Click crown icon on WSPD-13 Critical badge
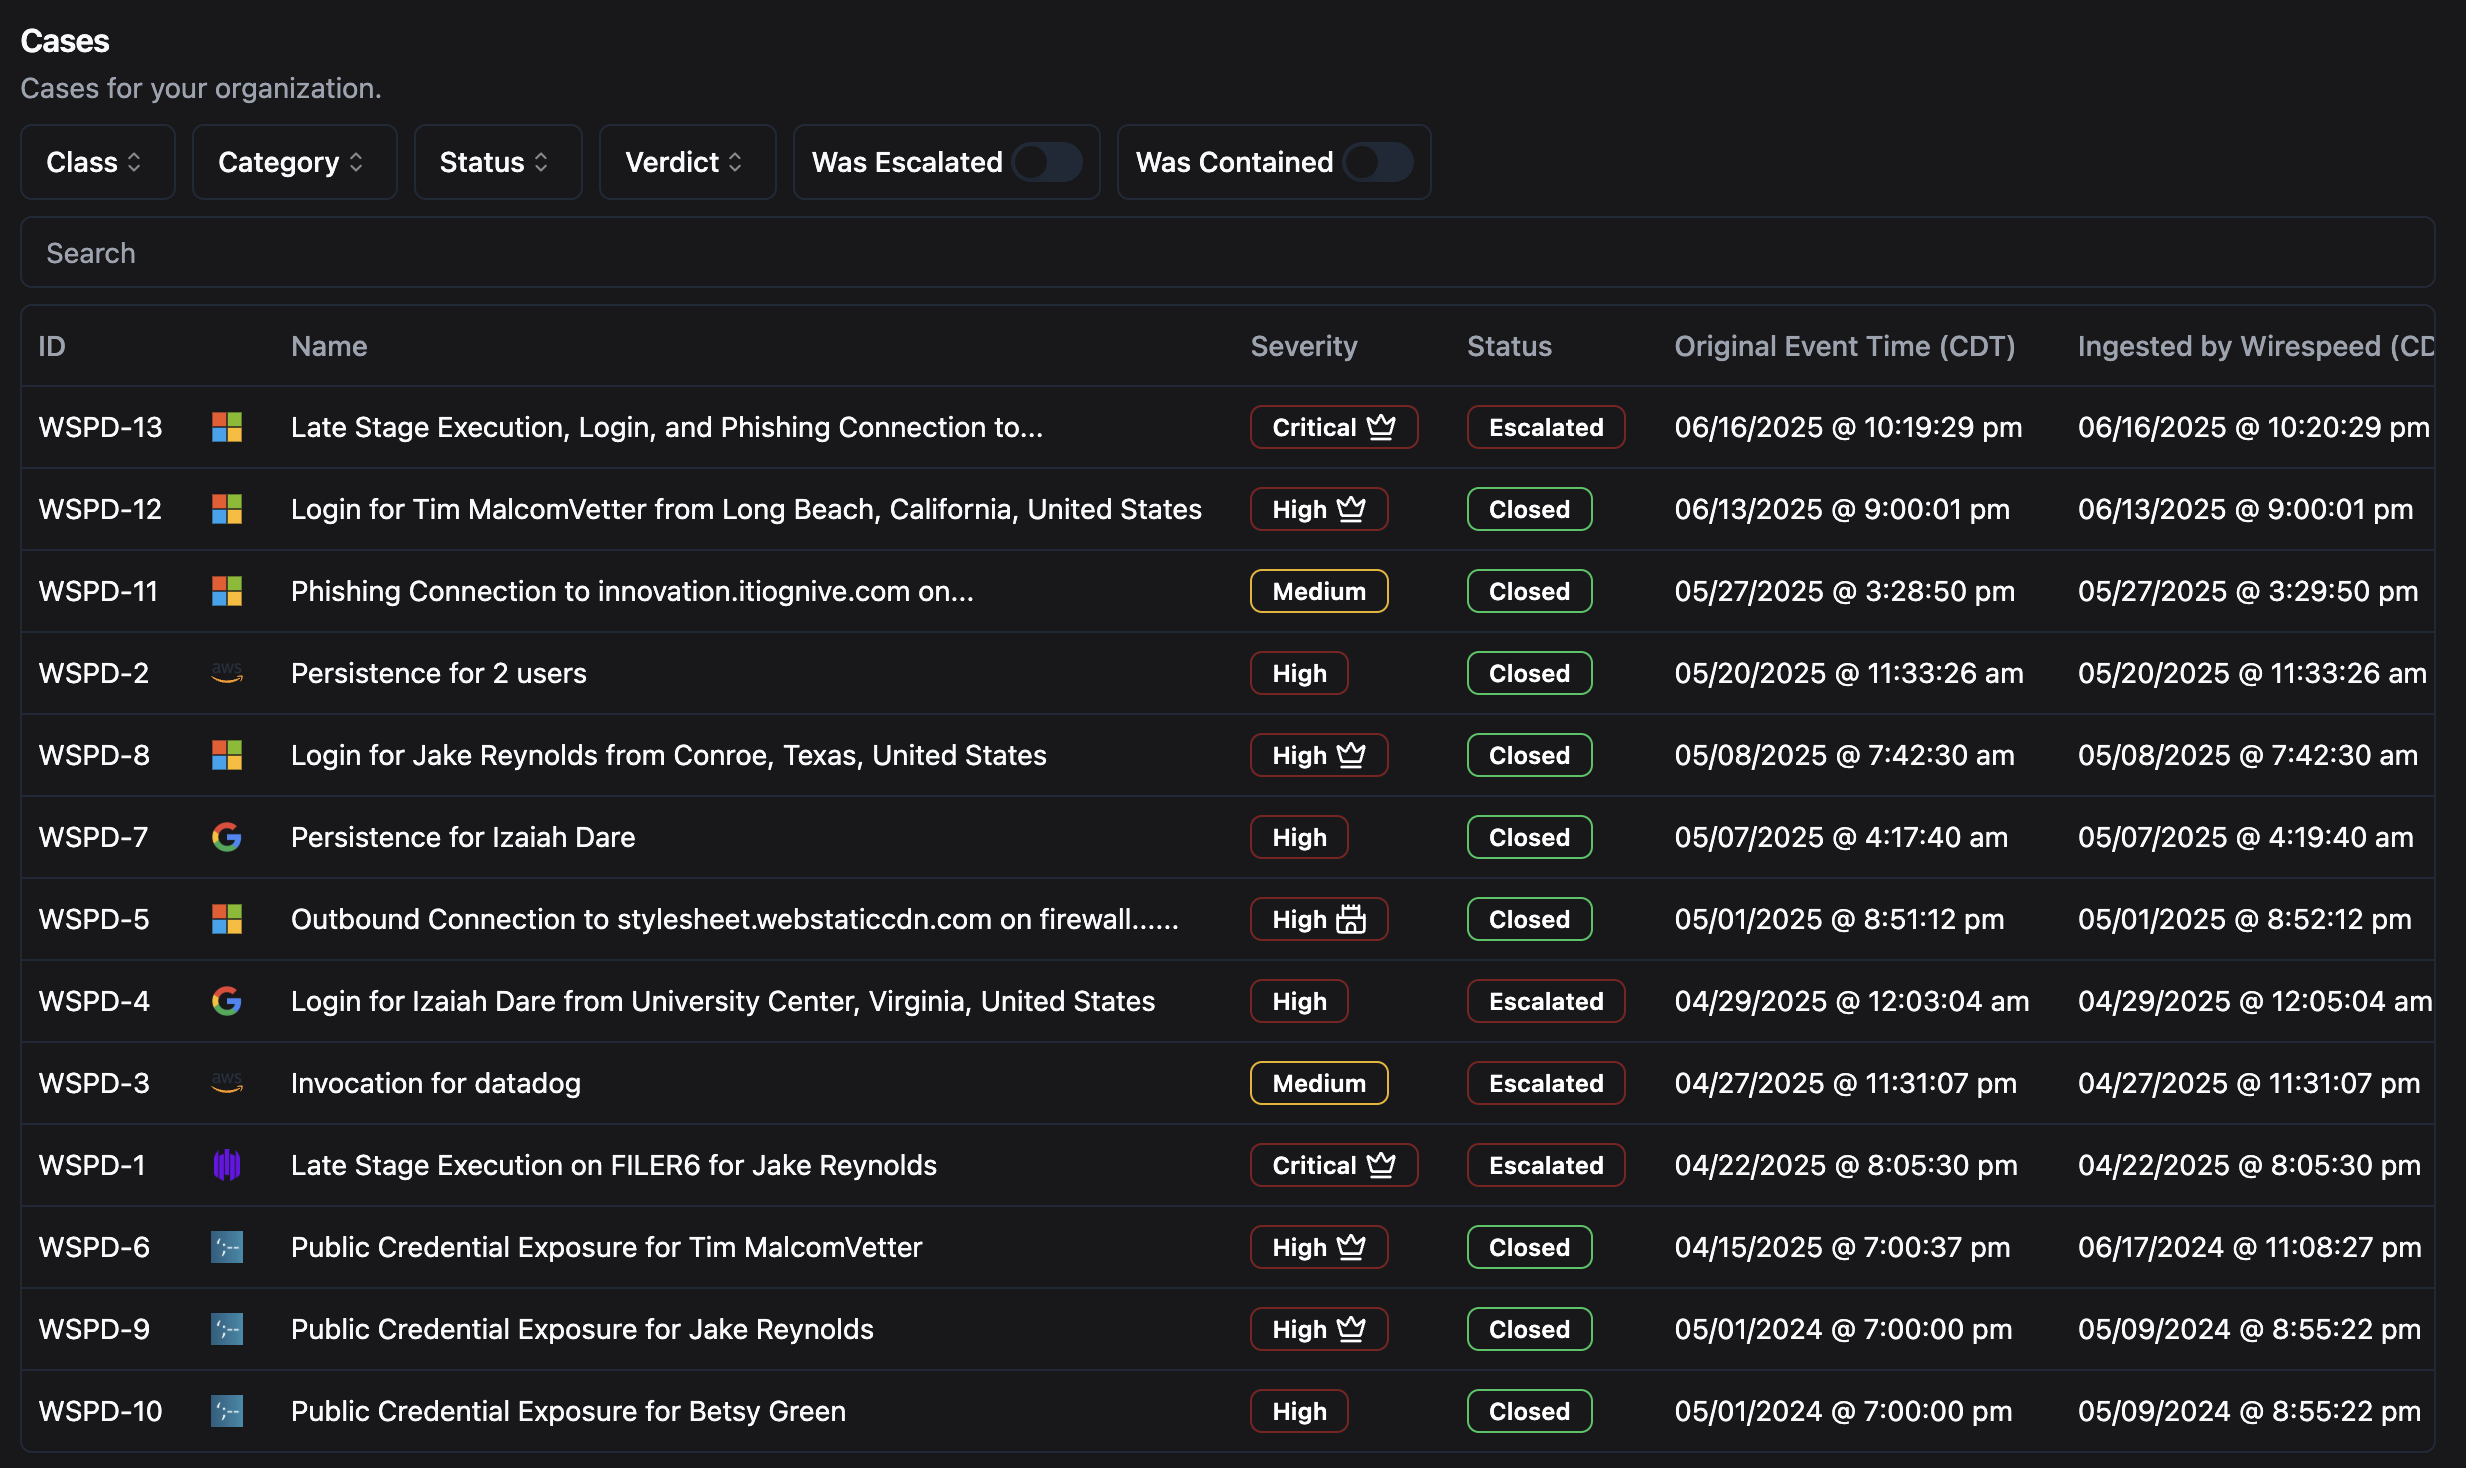 tap(1381, 427)
